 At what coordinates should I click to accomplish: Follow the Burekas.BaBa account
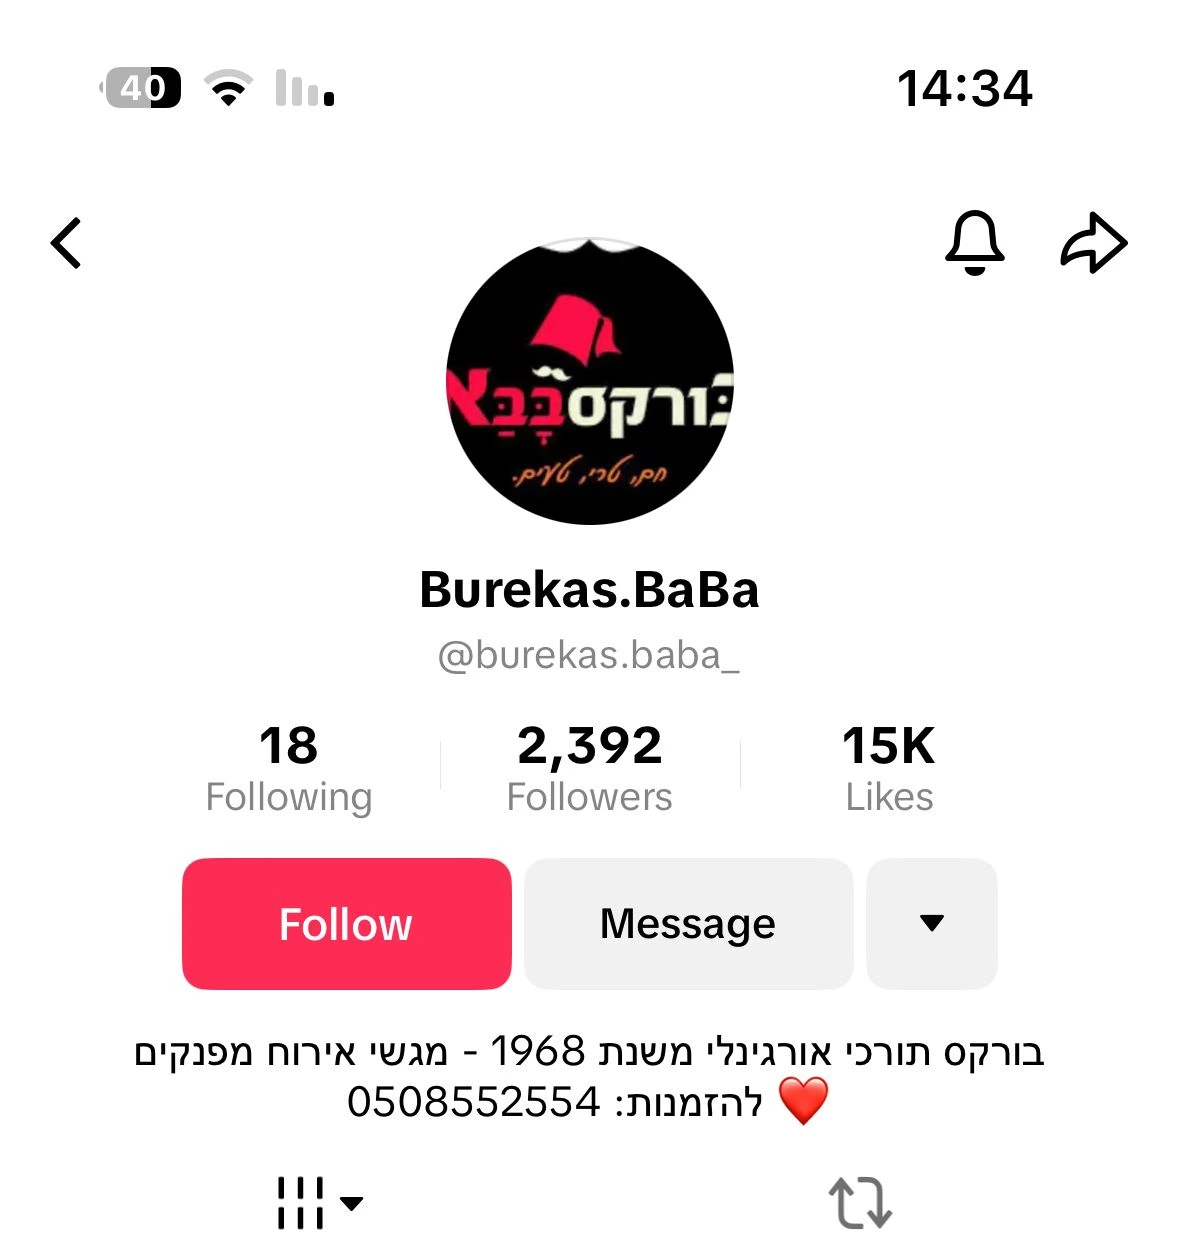click(346, 924)
